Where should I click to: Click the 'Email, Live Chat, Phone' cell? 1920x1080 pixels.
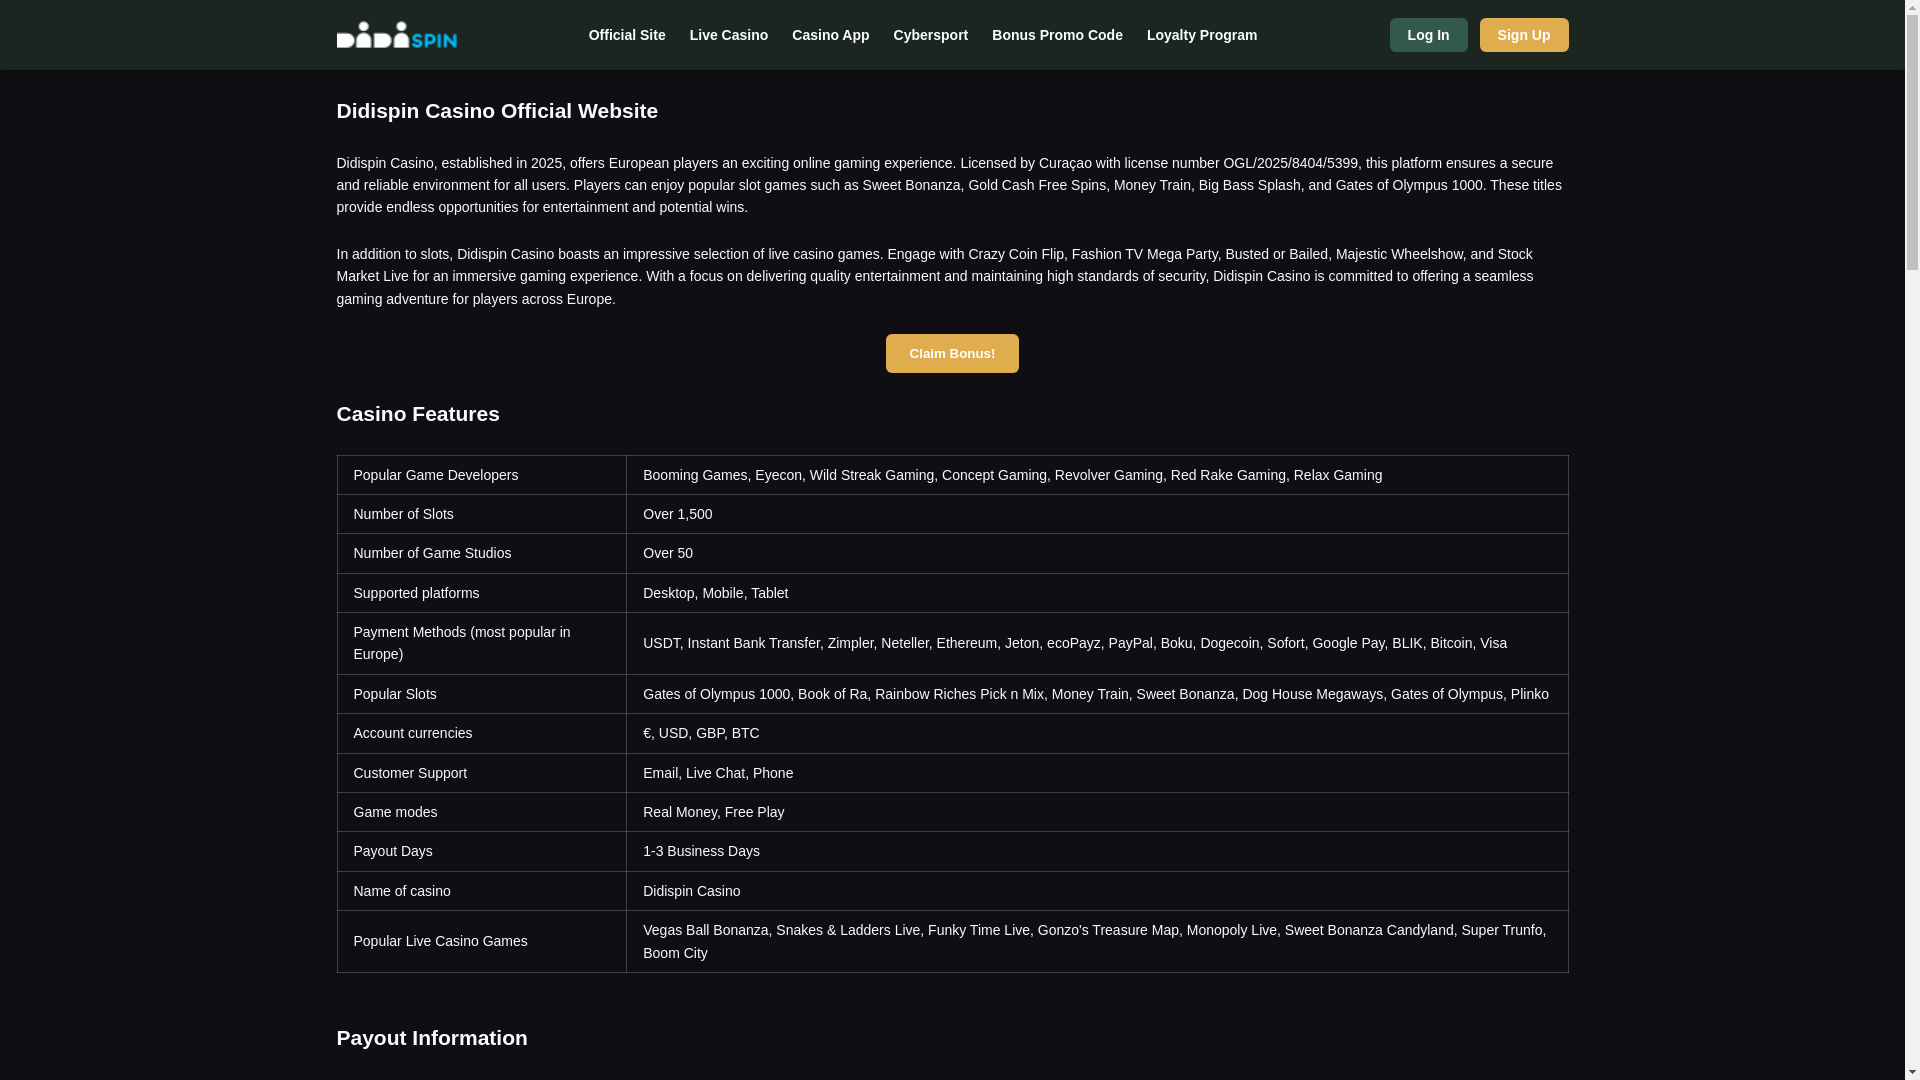(x=1097, y=773)
